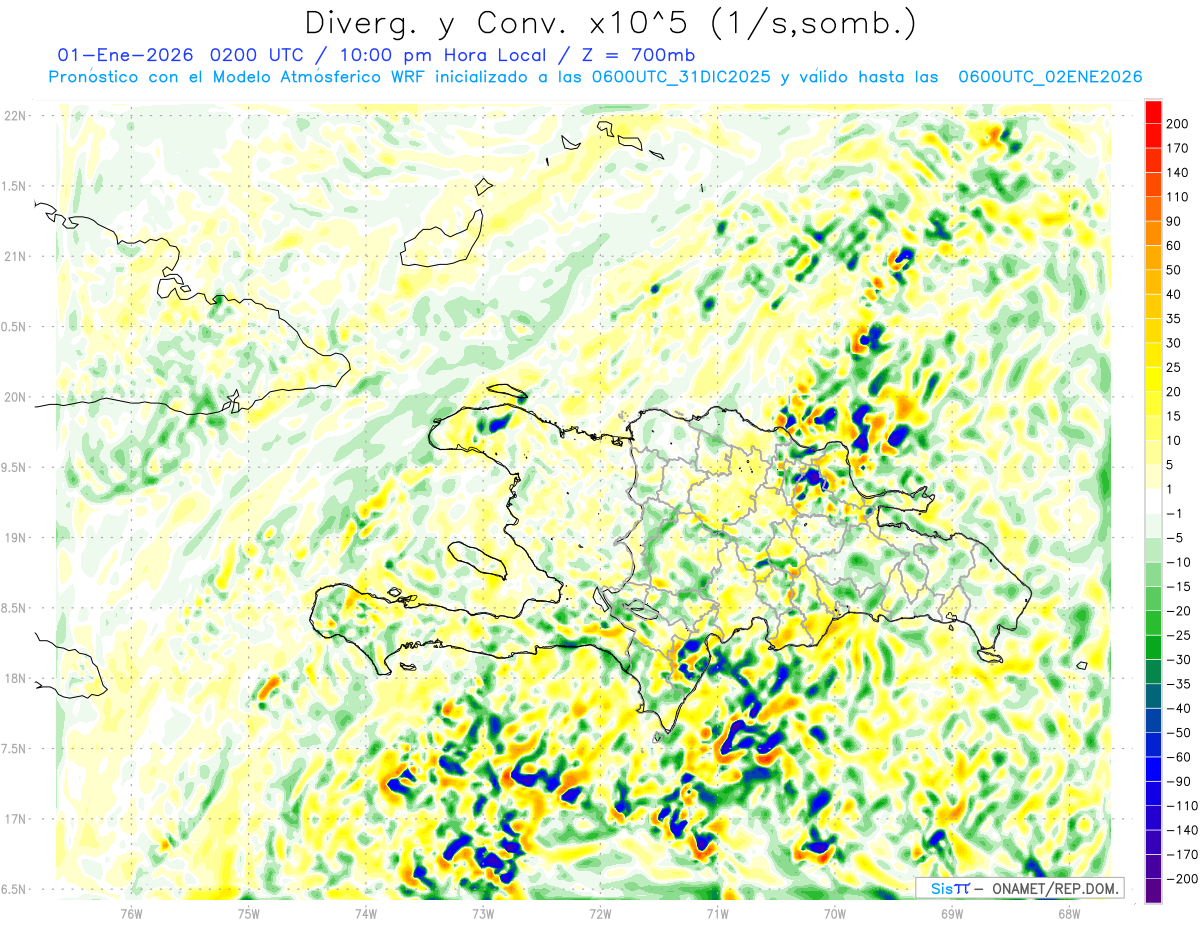Click the white swatch between 1 and -1
Screen dimensions: 1200x927
click(x=1153, y=501)
